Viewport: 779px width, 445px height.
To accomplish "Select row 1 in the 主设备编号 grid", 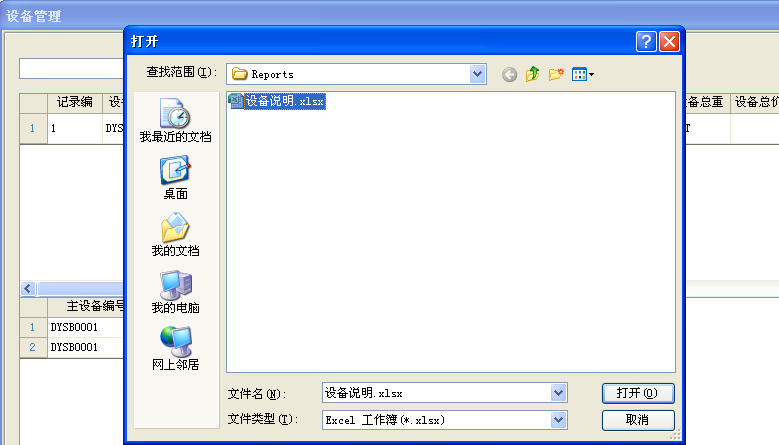I will [31, 327].
